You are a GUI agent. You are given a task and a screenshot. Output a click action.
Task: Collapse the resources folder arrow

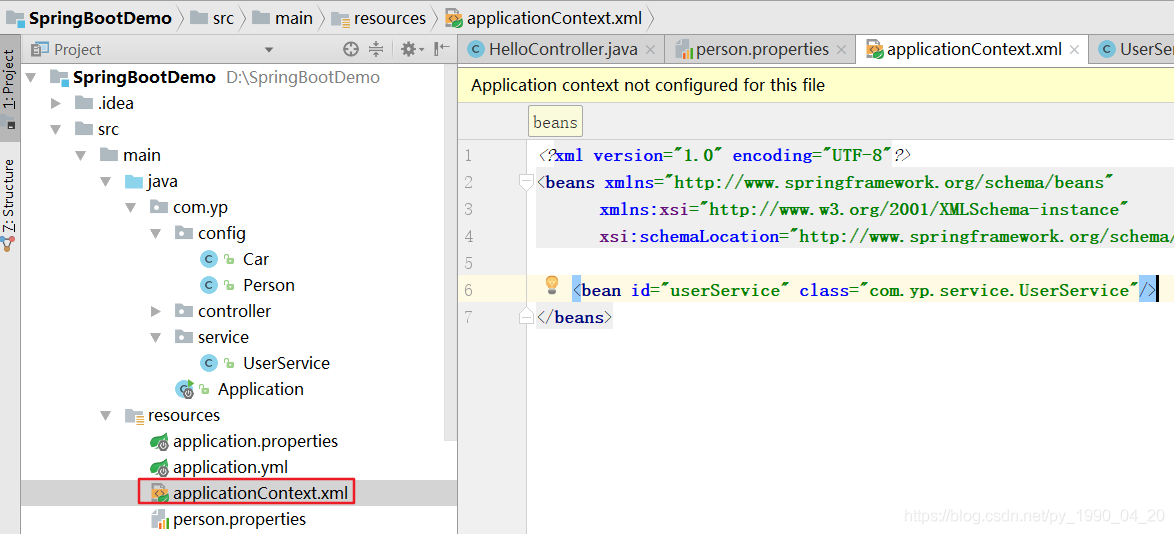106,415
